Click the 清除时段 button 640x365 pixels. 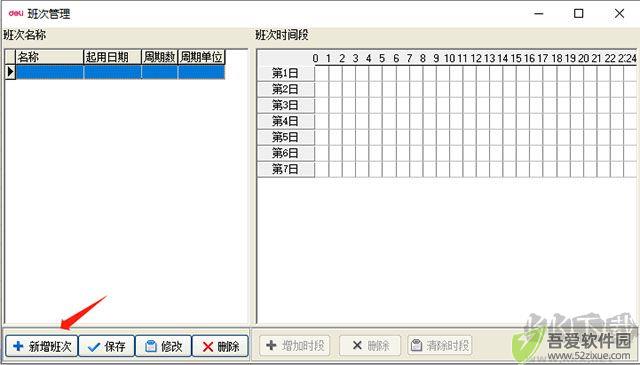pyautogui.click(x=440, y=345)
